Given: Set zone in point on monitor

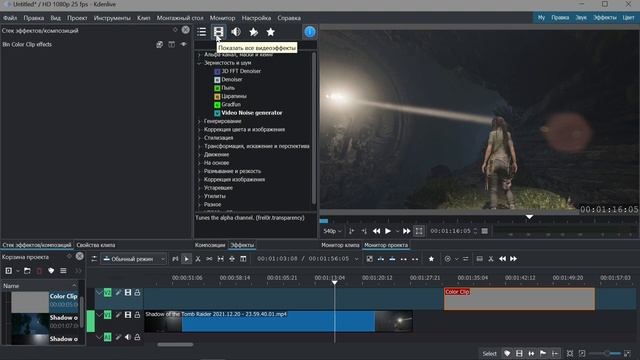Looking at the screenshot, I should click(351, 231).
